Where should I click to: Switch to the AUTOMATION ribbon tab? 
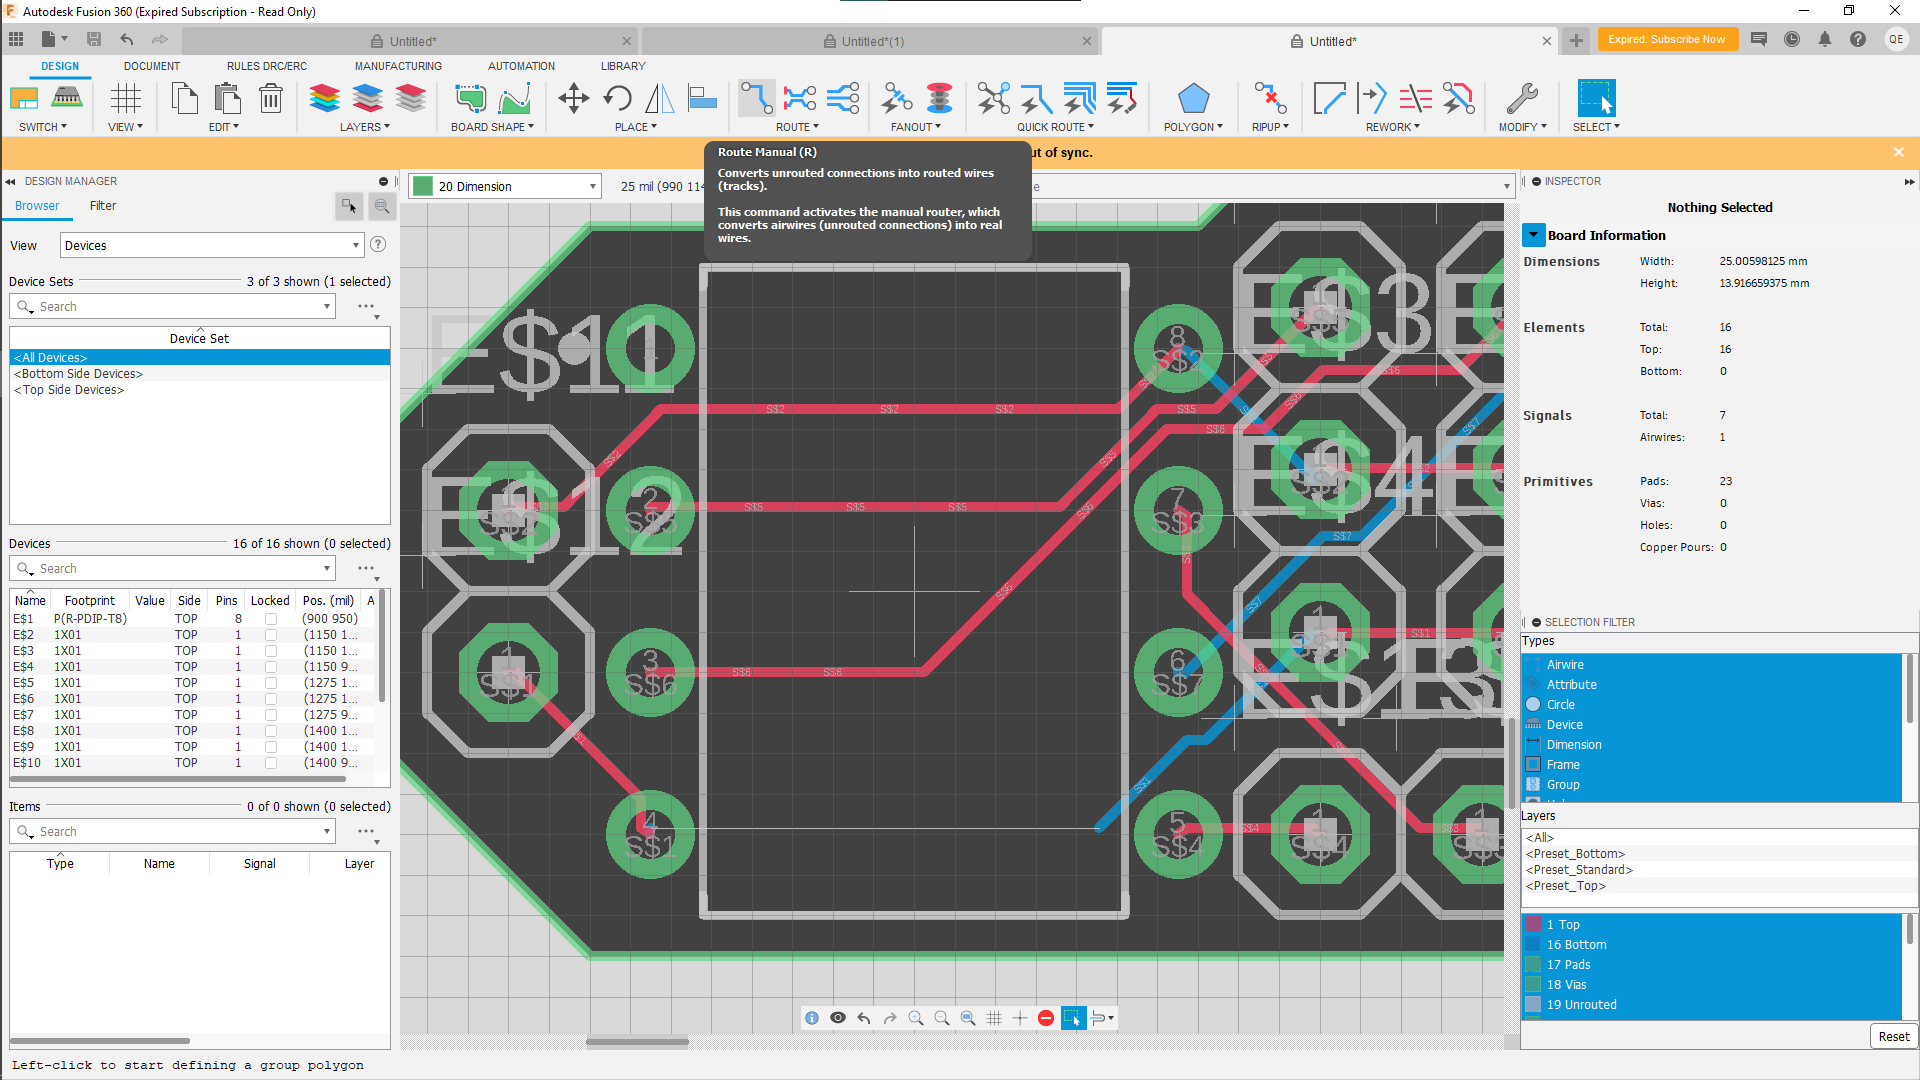tap(521, 65)
